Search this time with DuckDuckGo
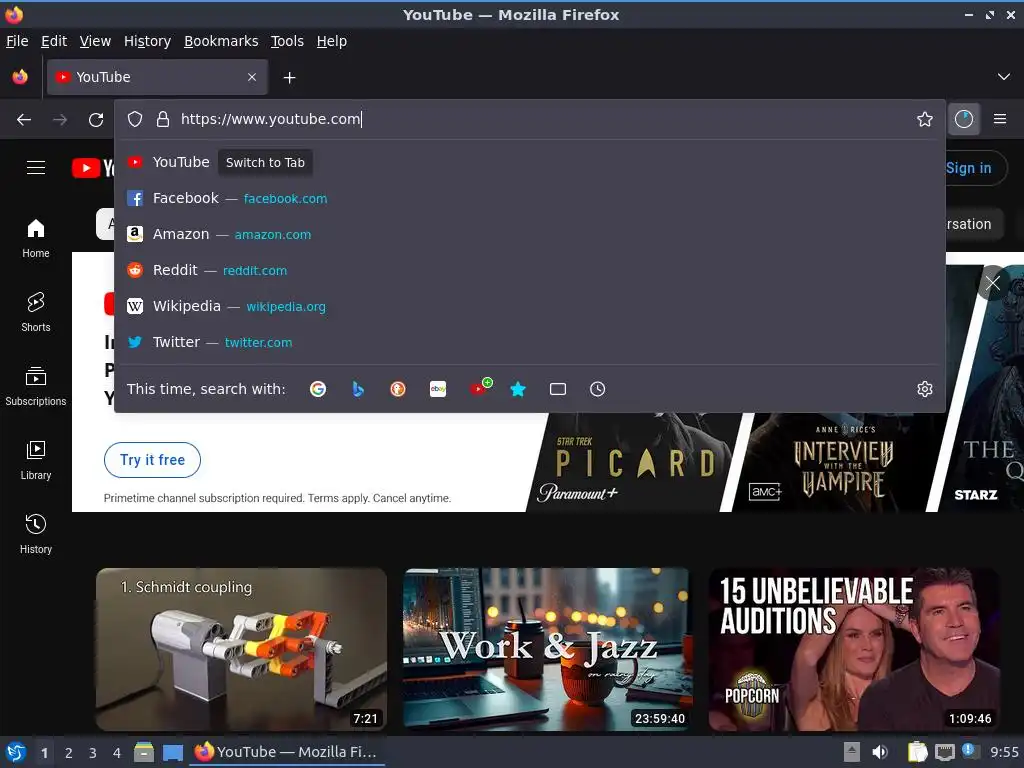1024x768 pixels. (398, 389)
